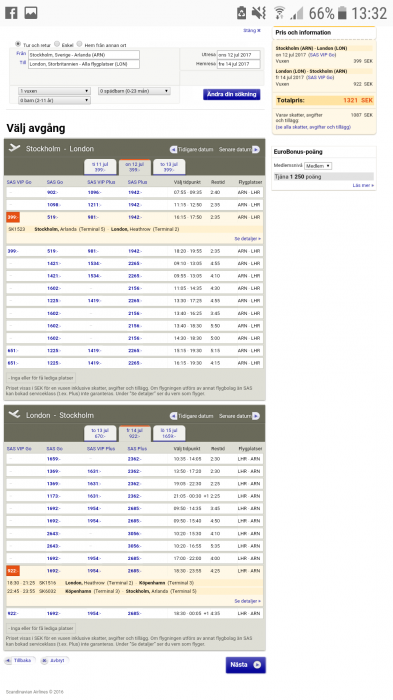Viewport: 393px width, 700px height.
Task: Click the Utresa date input field
Action: (x=238, y=55)
